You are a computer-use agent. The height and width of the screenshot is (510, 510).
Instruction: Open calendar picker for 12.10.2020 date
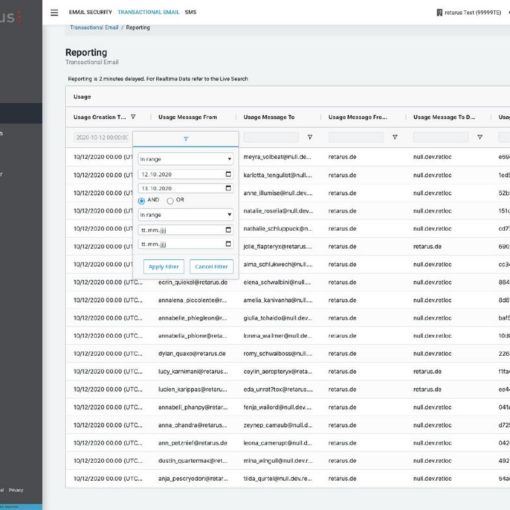(x=228, y=174)
